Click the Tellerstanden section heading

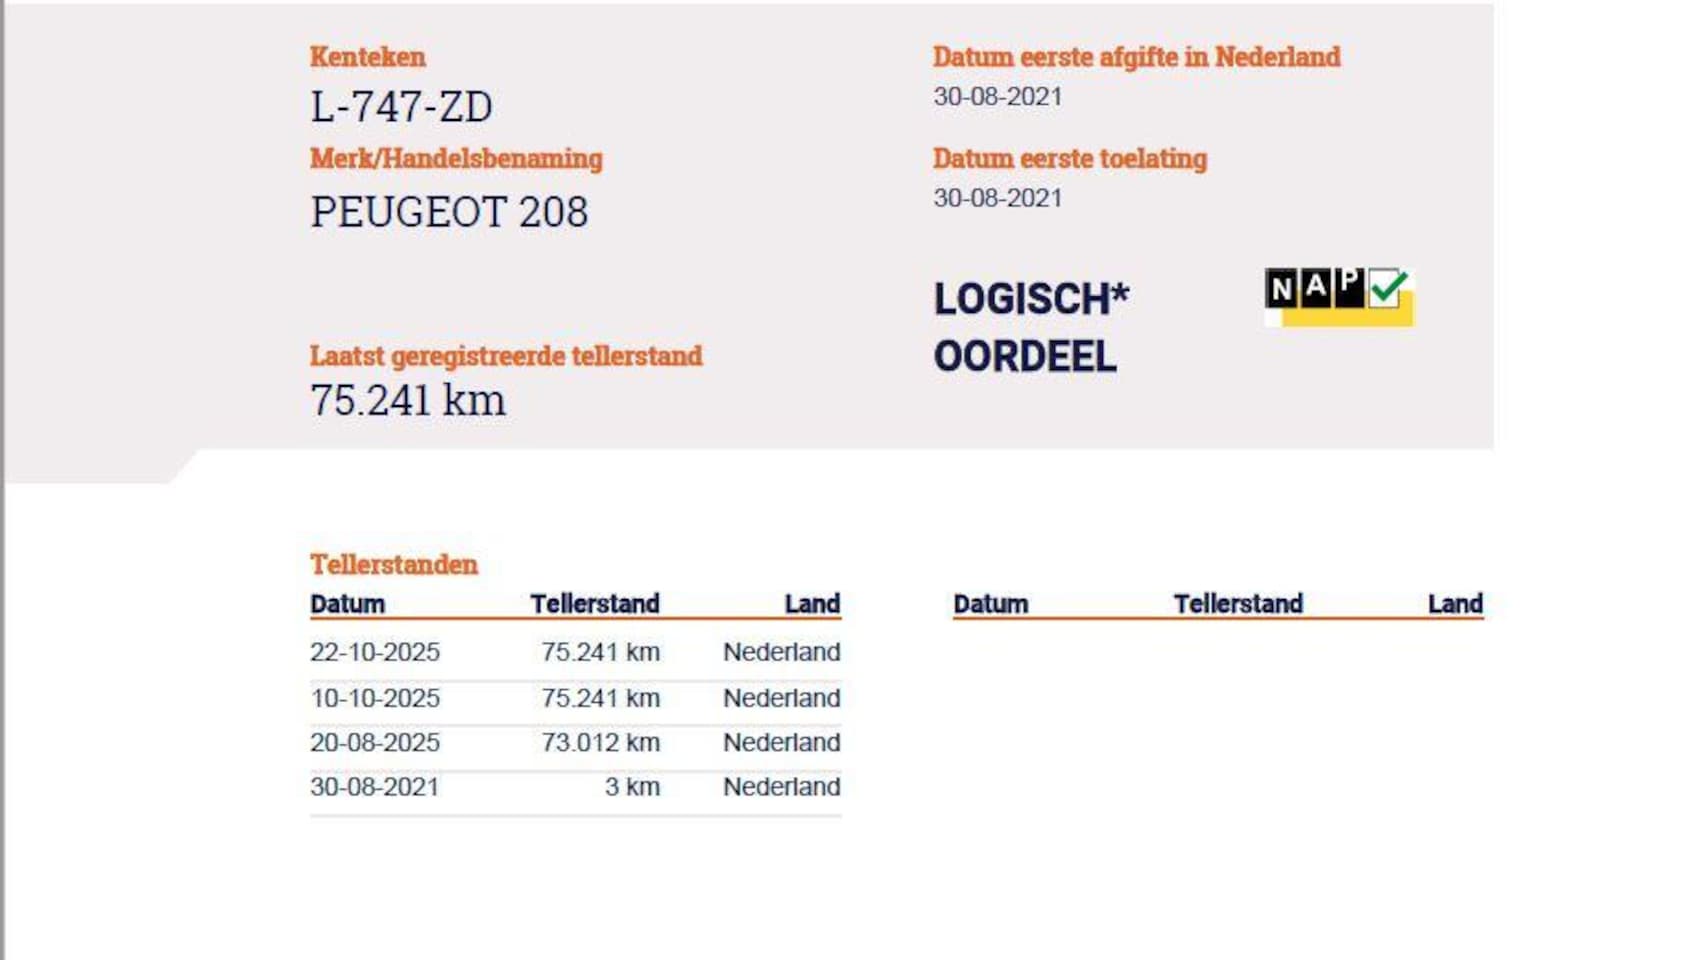tap(394, 565)
